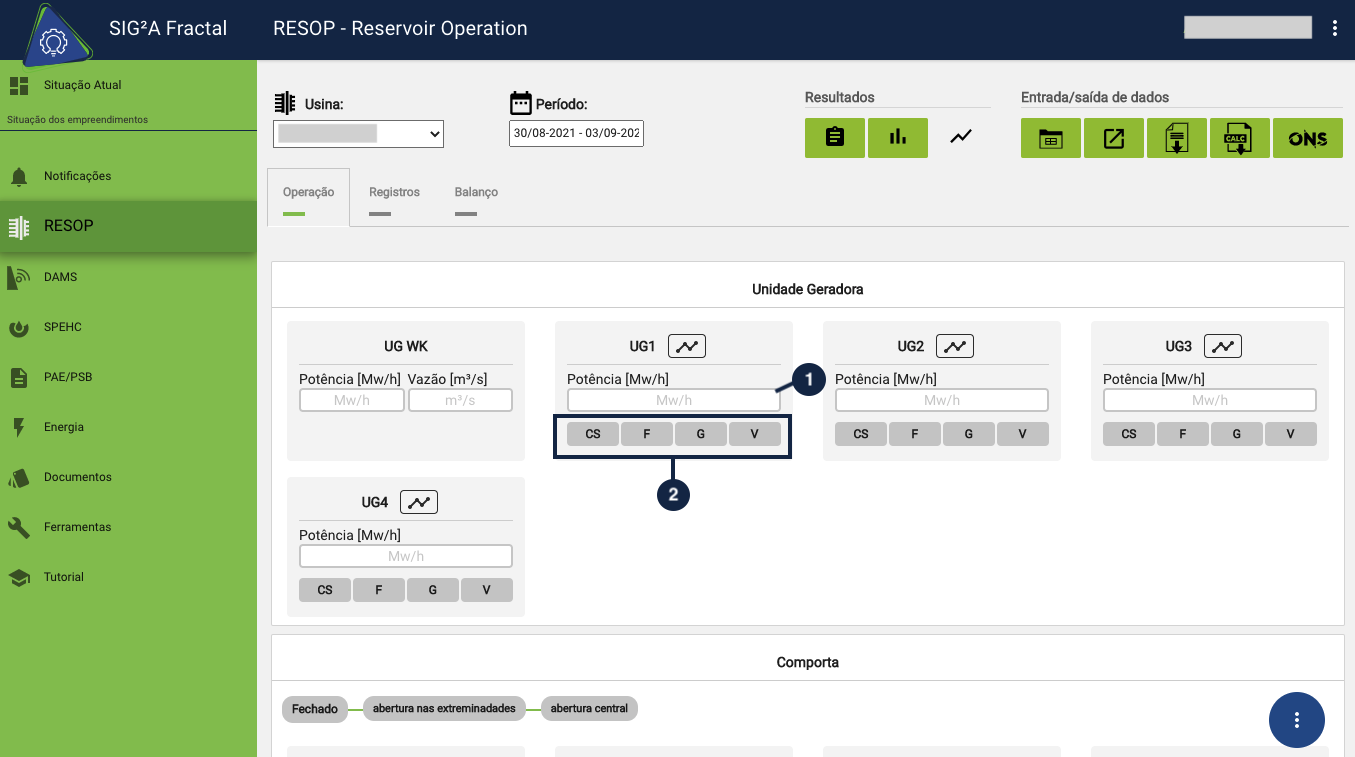
Task: Open the UG4 trend chart icon
Action: point(418,502)
